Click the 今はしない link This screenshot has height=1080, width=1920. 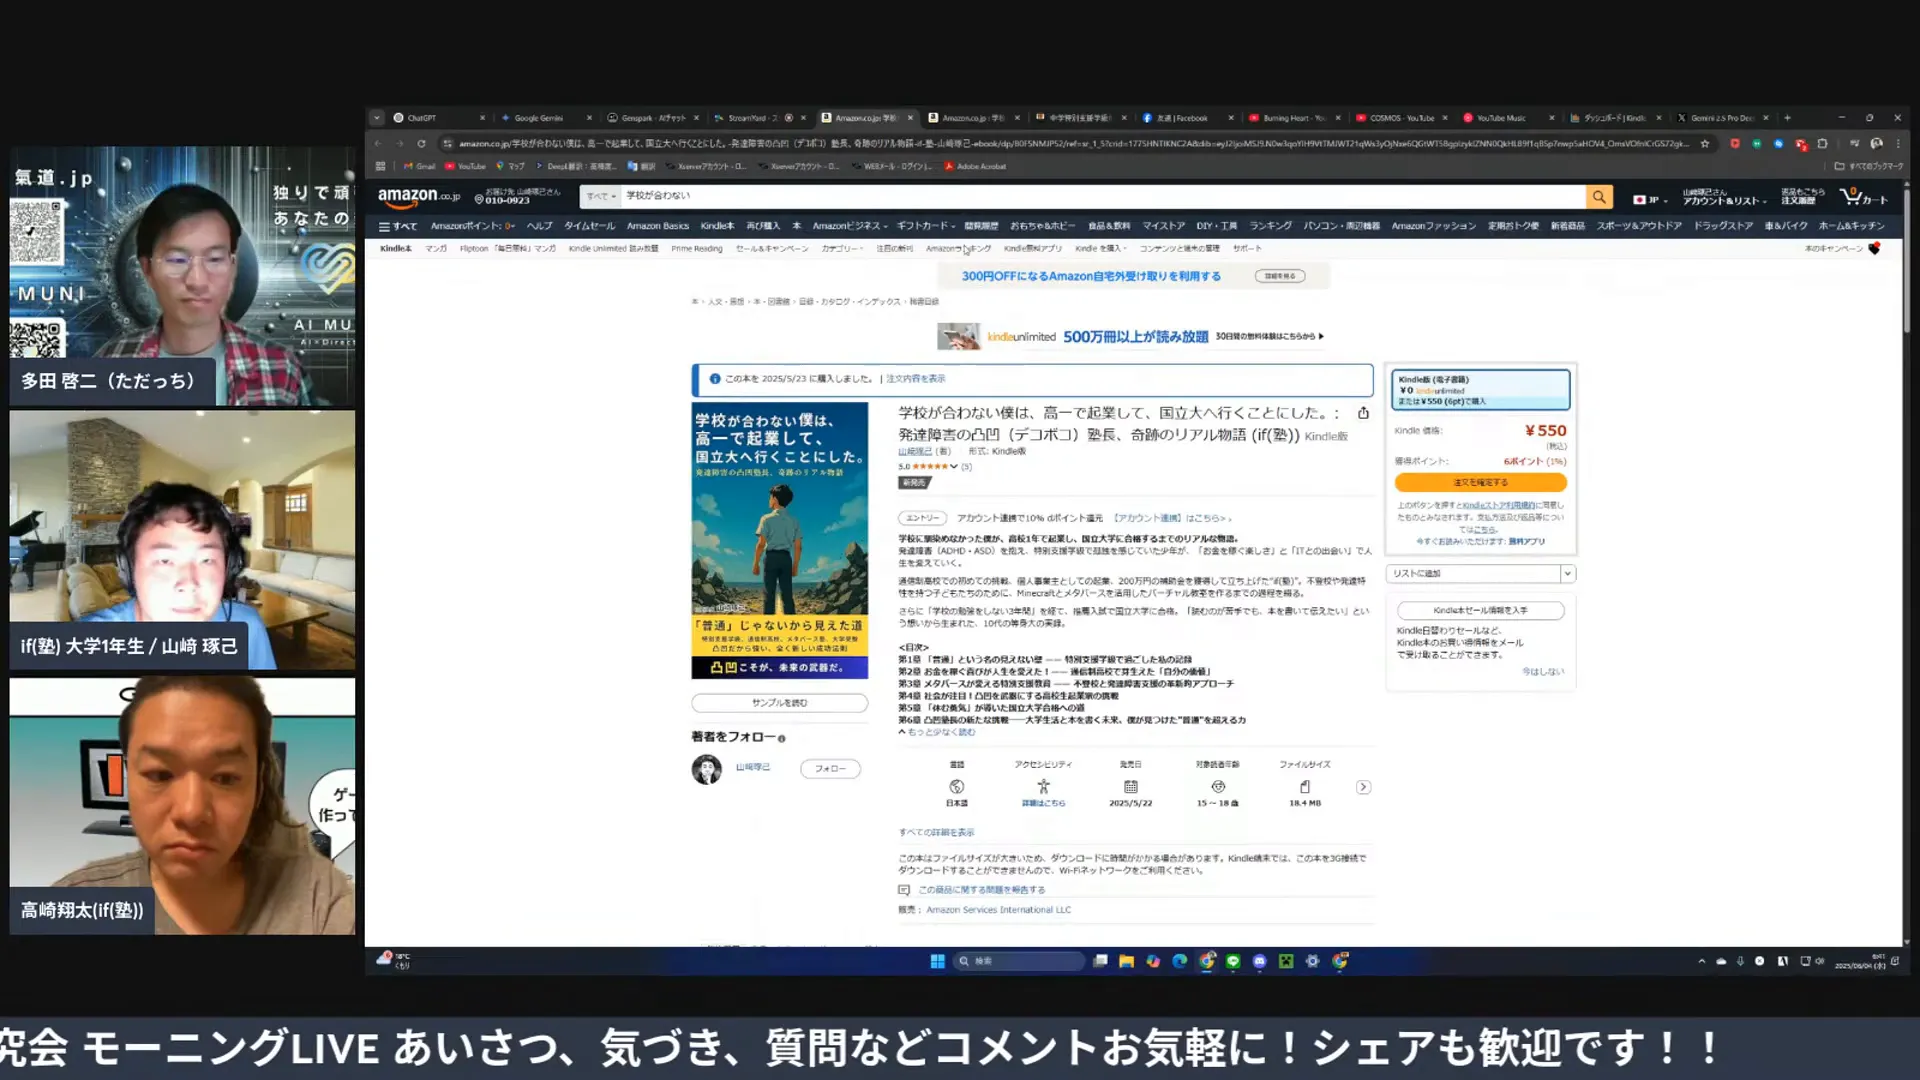pyautogui.click(x=1543, y=672)
